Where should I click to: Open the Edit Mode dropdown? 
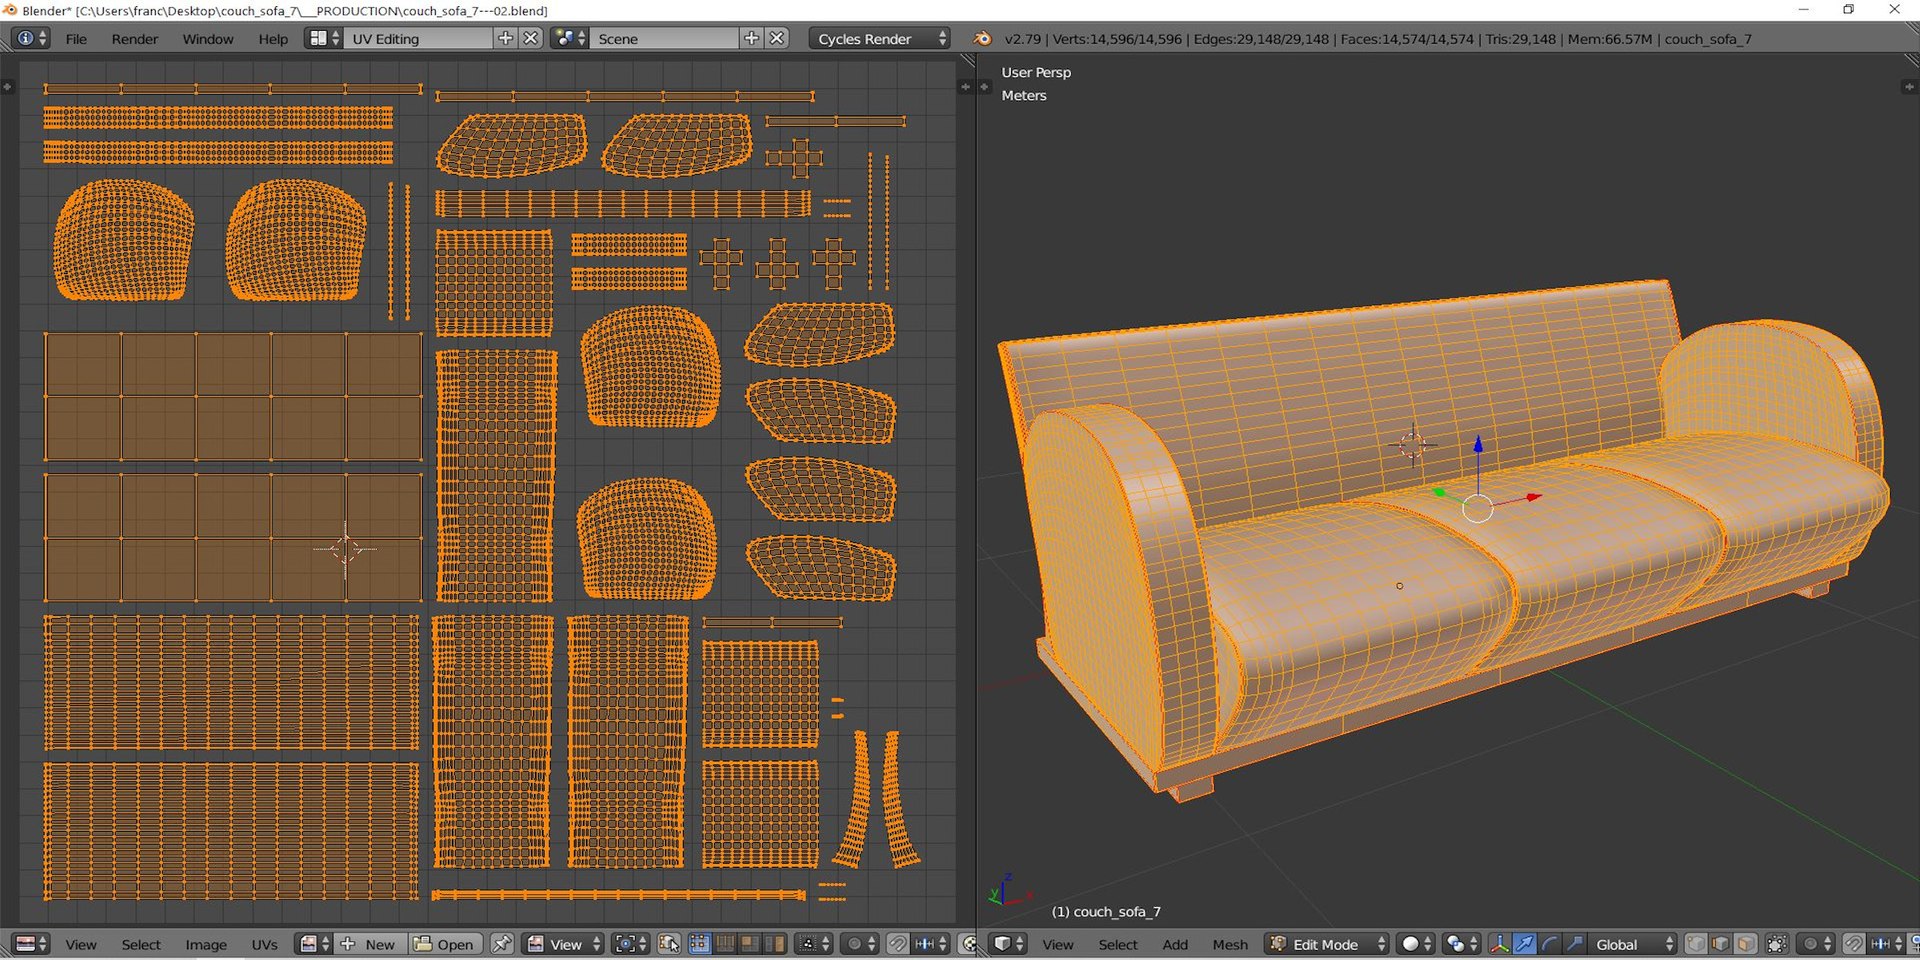point(1326,944)
